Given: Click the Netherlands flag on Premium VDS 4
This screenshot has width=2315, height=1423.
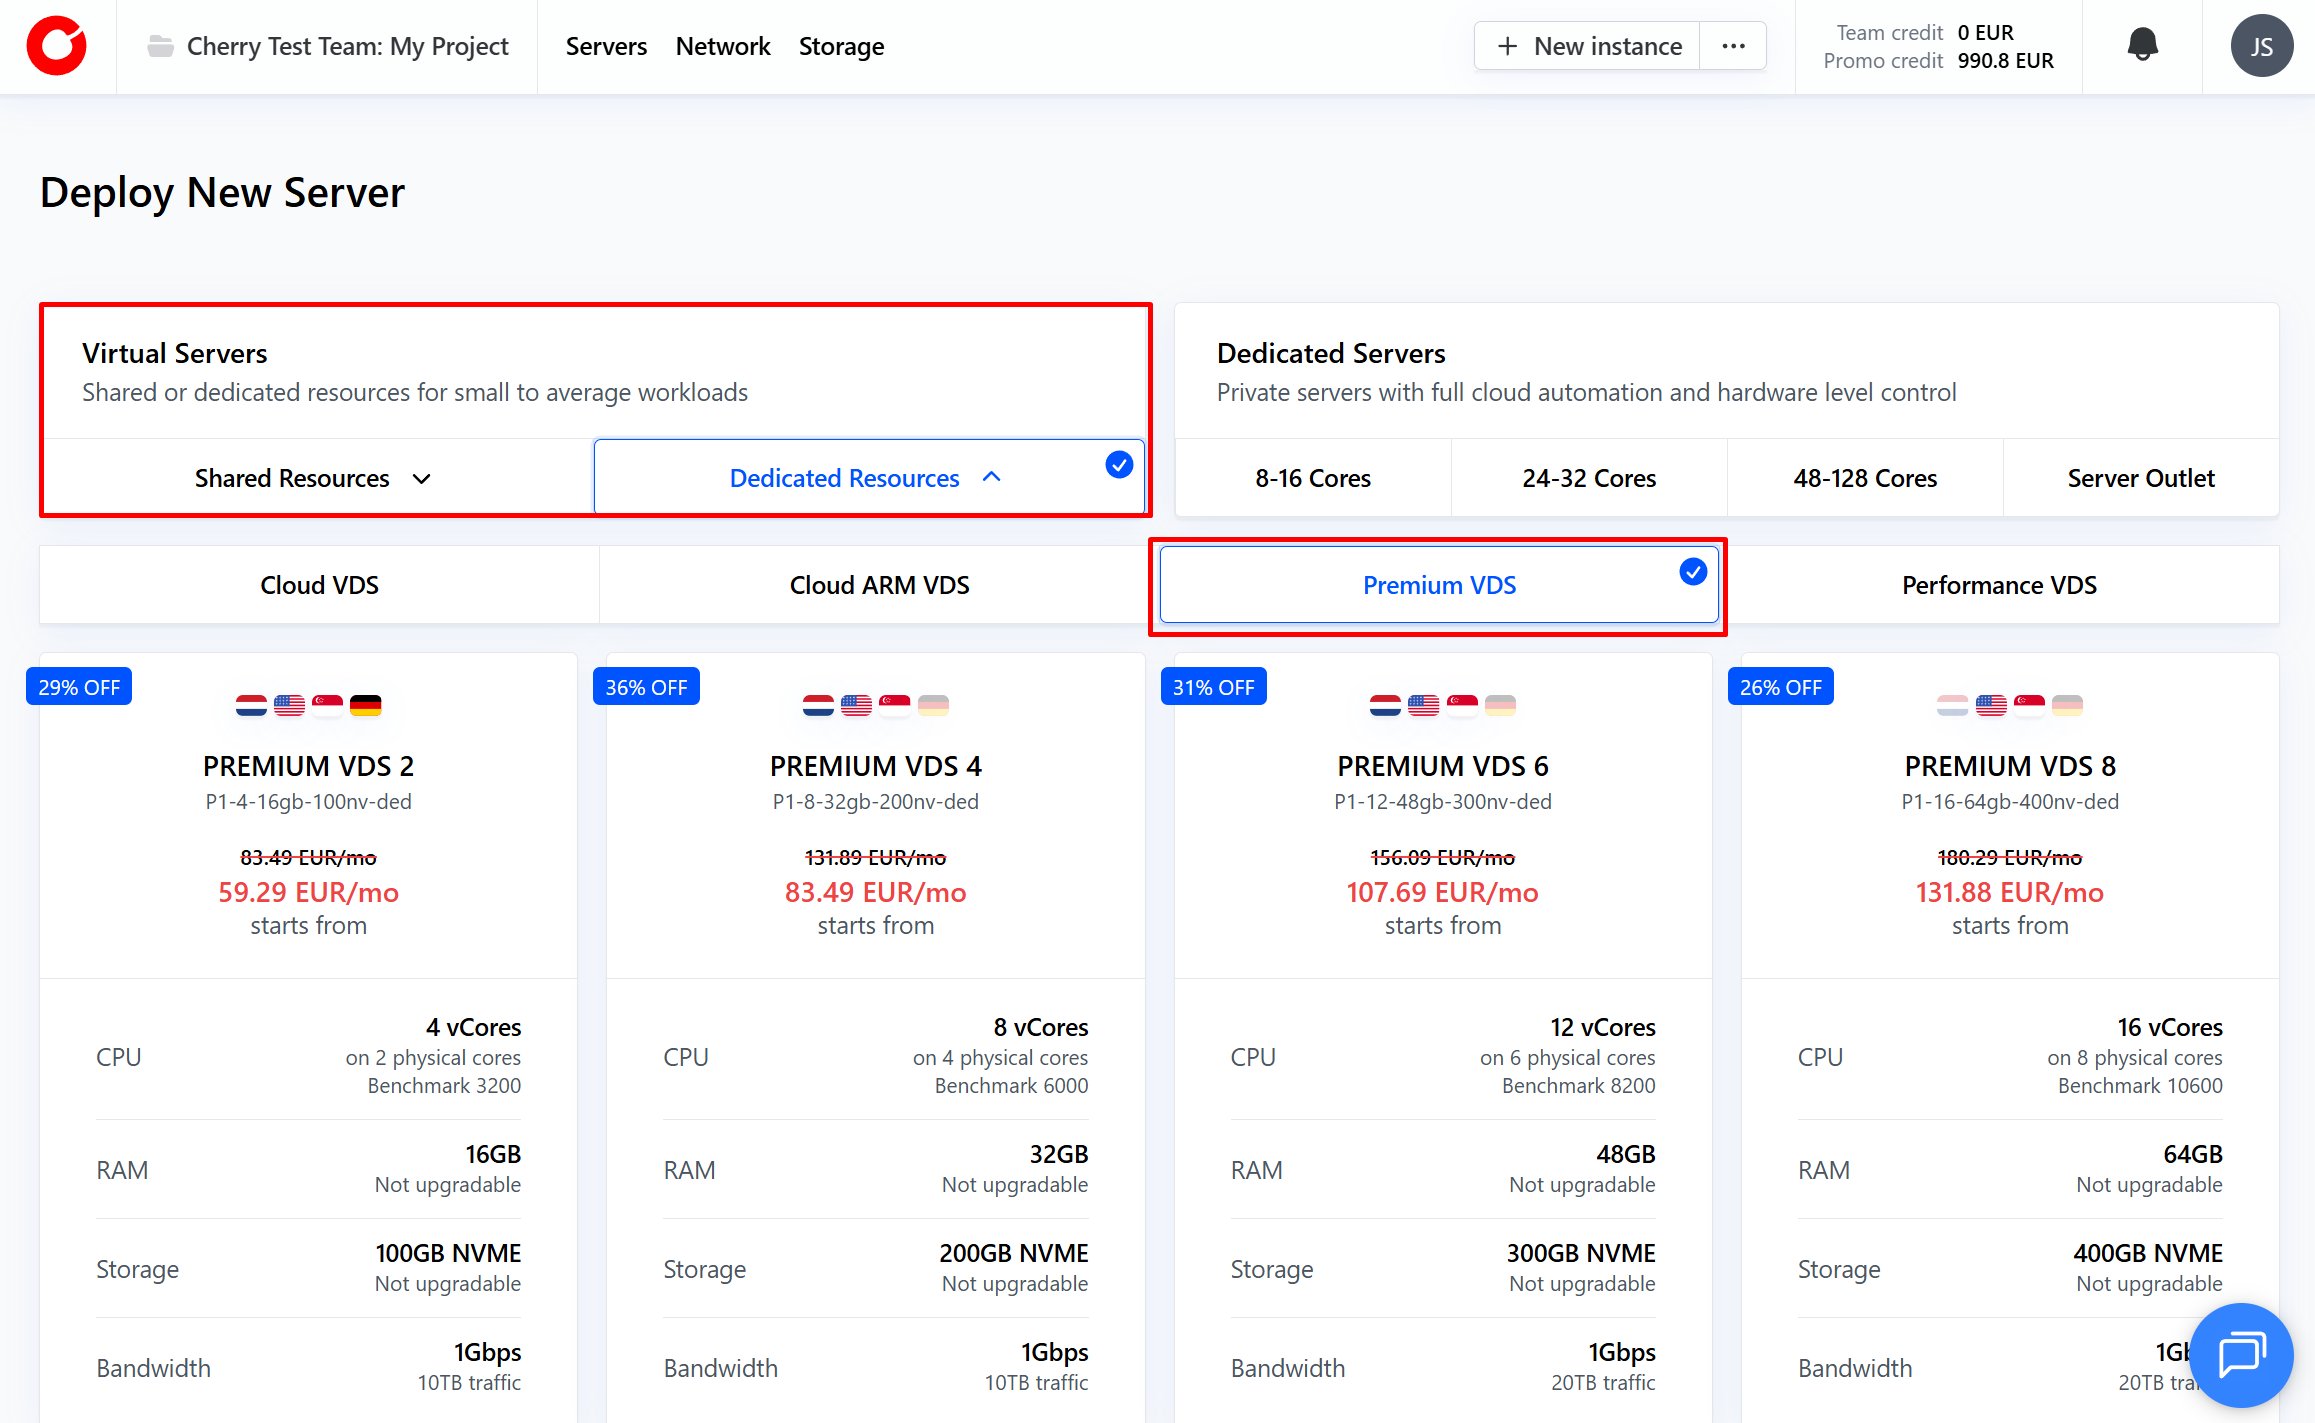Looking at the screenshot, I should pyautogui.click(x=818, y=705).
